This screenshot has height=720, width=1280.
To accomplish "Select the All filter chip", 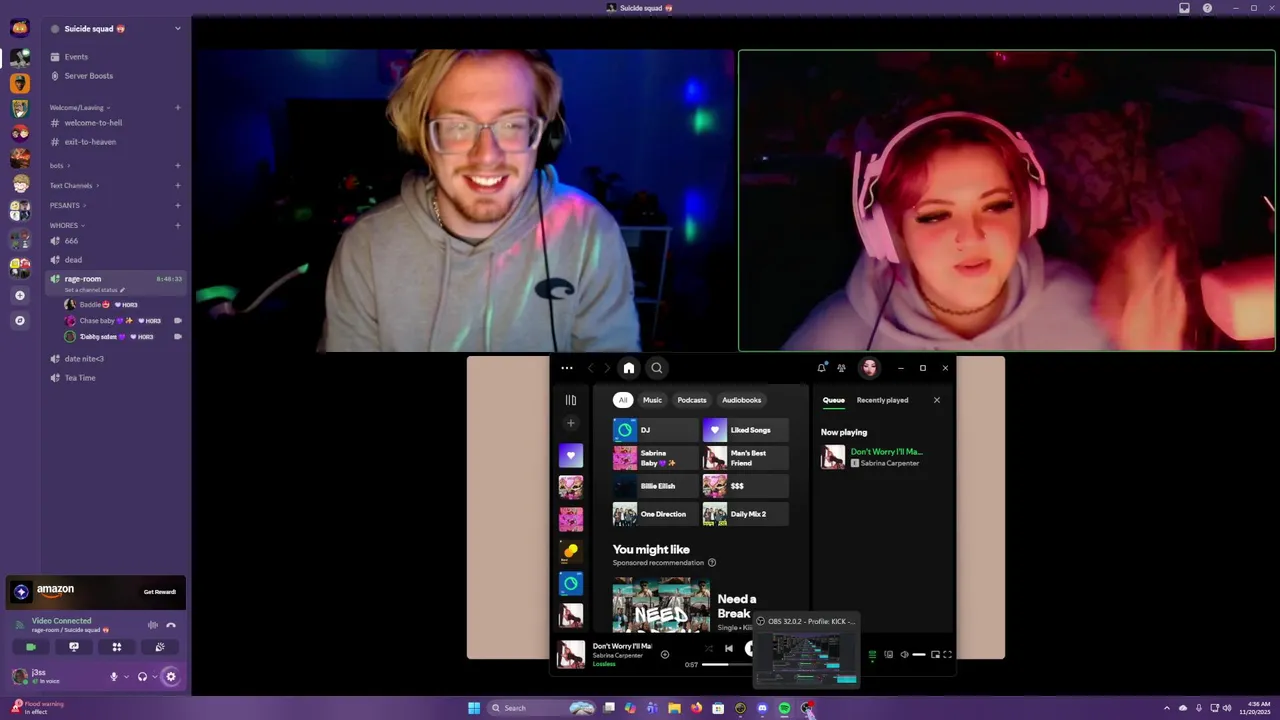I will (623, 400).
